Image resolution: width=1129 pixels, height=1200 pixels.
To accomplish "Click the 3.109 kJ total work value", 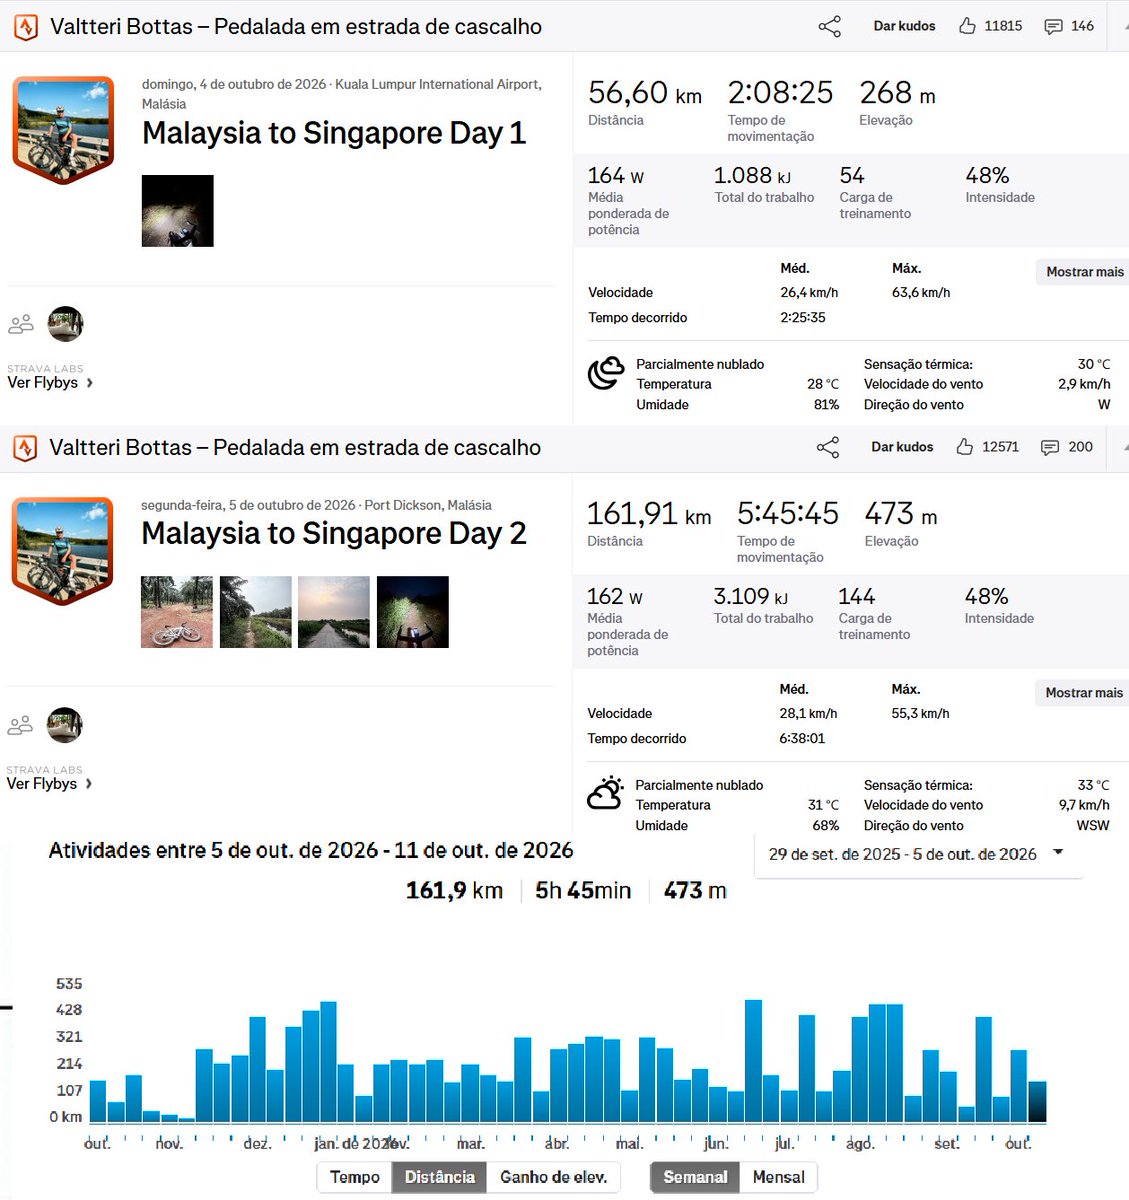I will (751, 597).
